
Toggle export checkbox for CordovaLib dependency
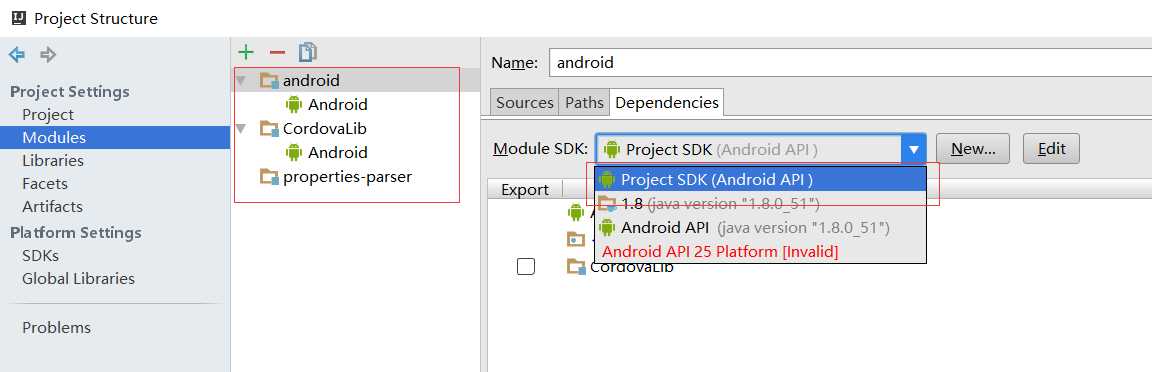click(x=525, y=266)
